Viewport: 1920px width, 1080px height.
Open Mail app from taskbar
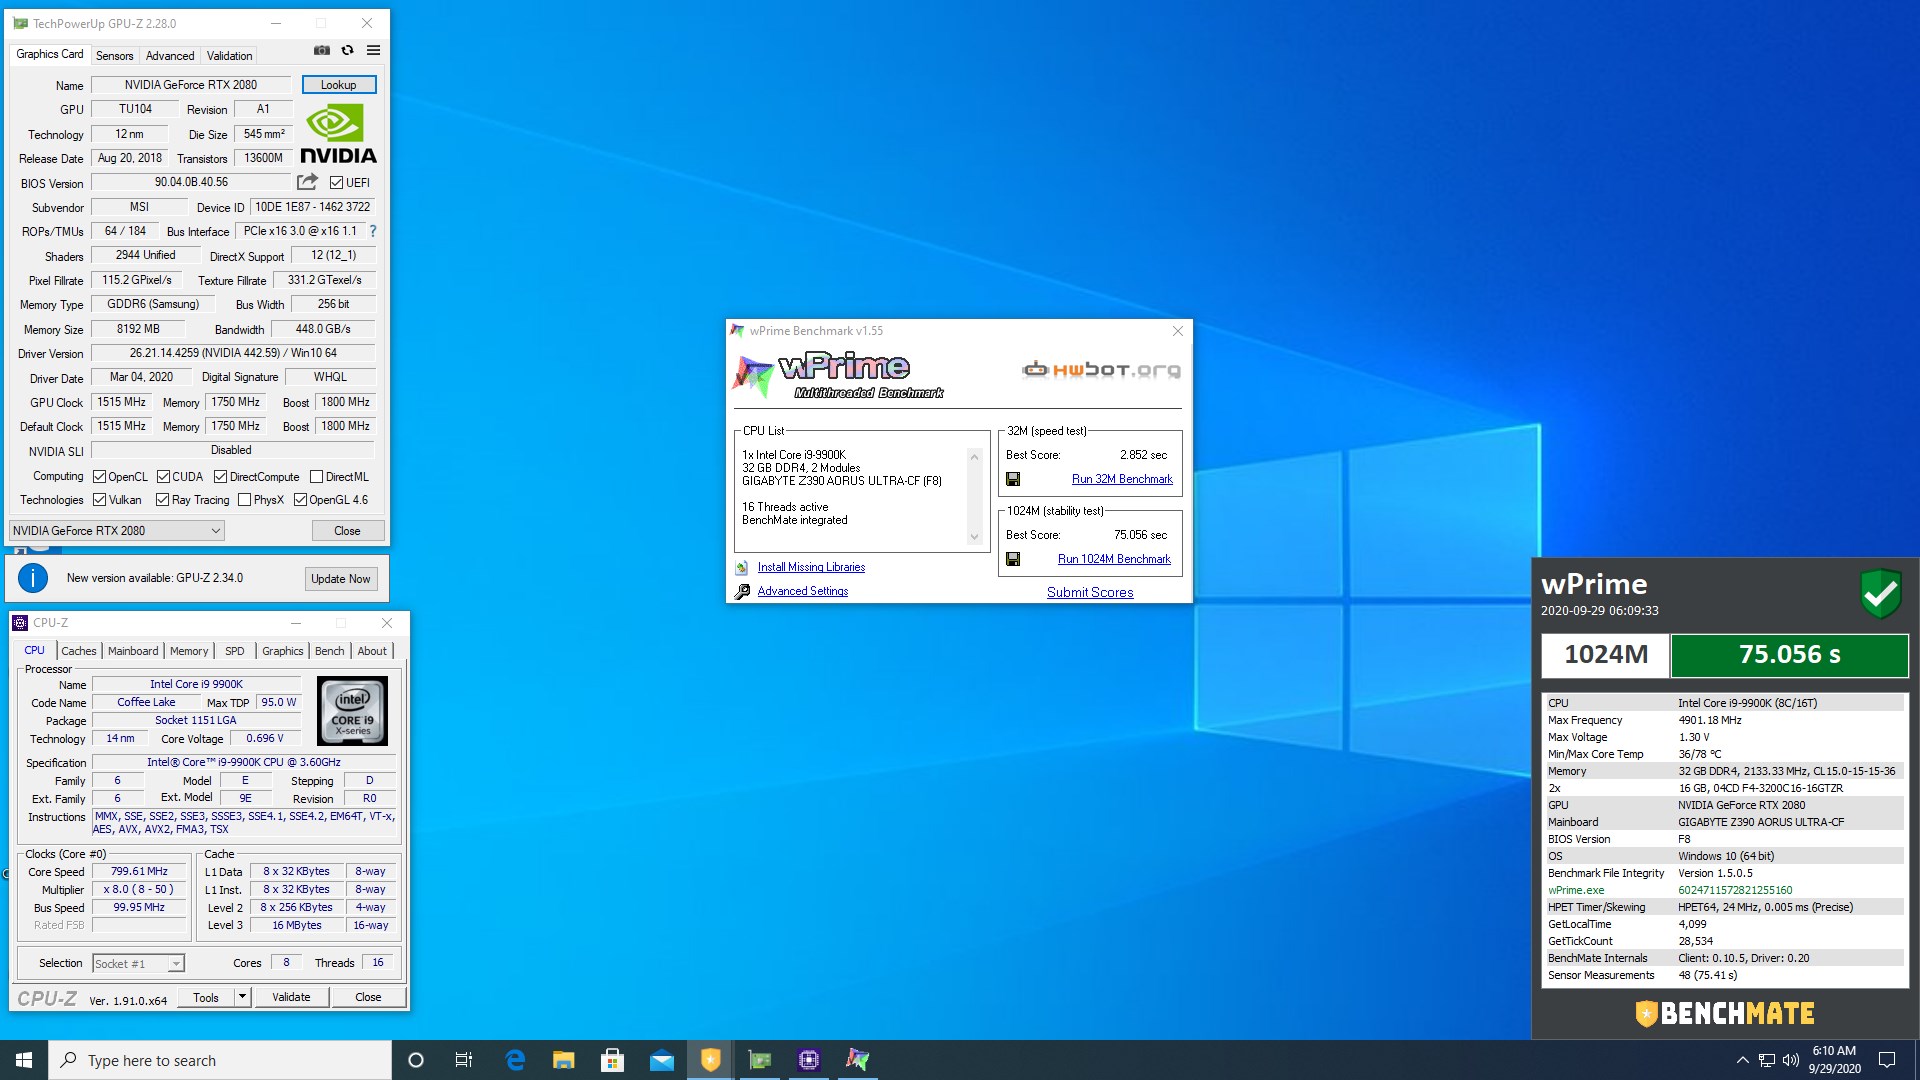click(x=661, y=1060)
